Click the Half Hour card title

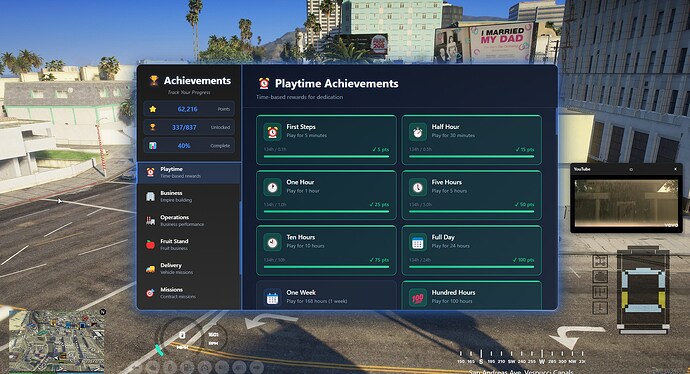(445, 127)
